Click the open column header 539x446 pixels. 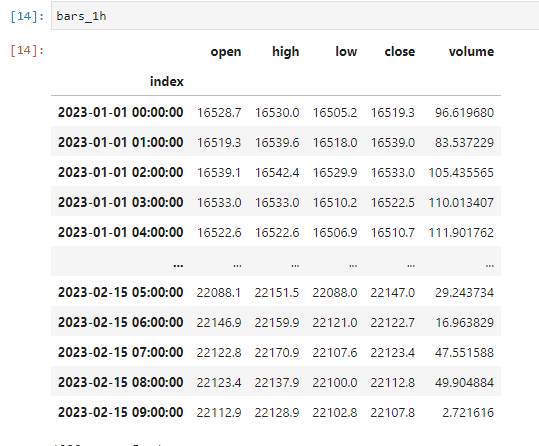[226, 52]
